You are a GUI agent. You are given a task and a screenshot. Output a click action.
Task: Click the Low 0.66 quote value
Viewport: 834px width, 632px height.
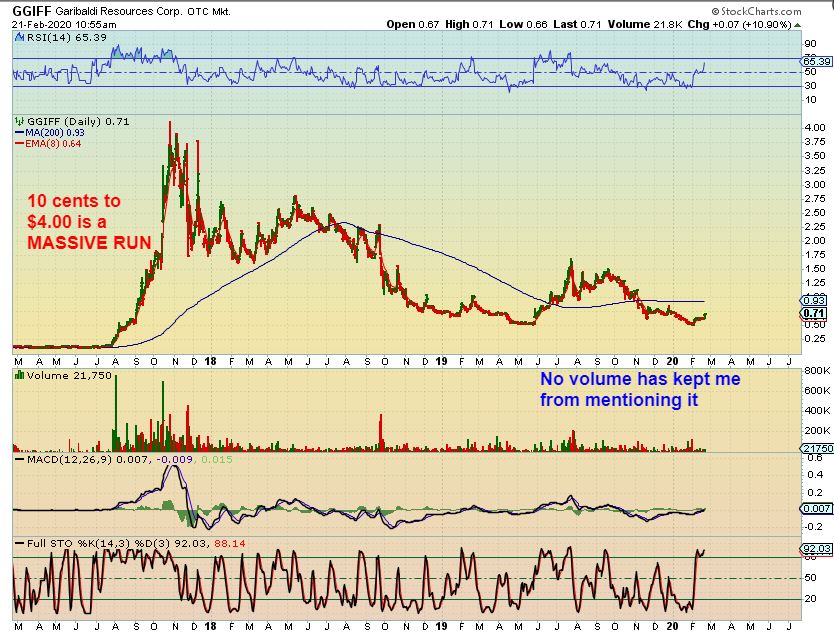[523, 24]
